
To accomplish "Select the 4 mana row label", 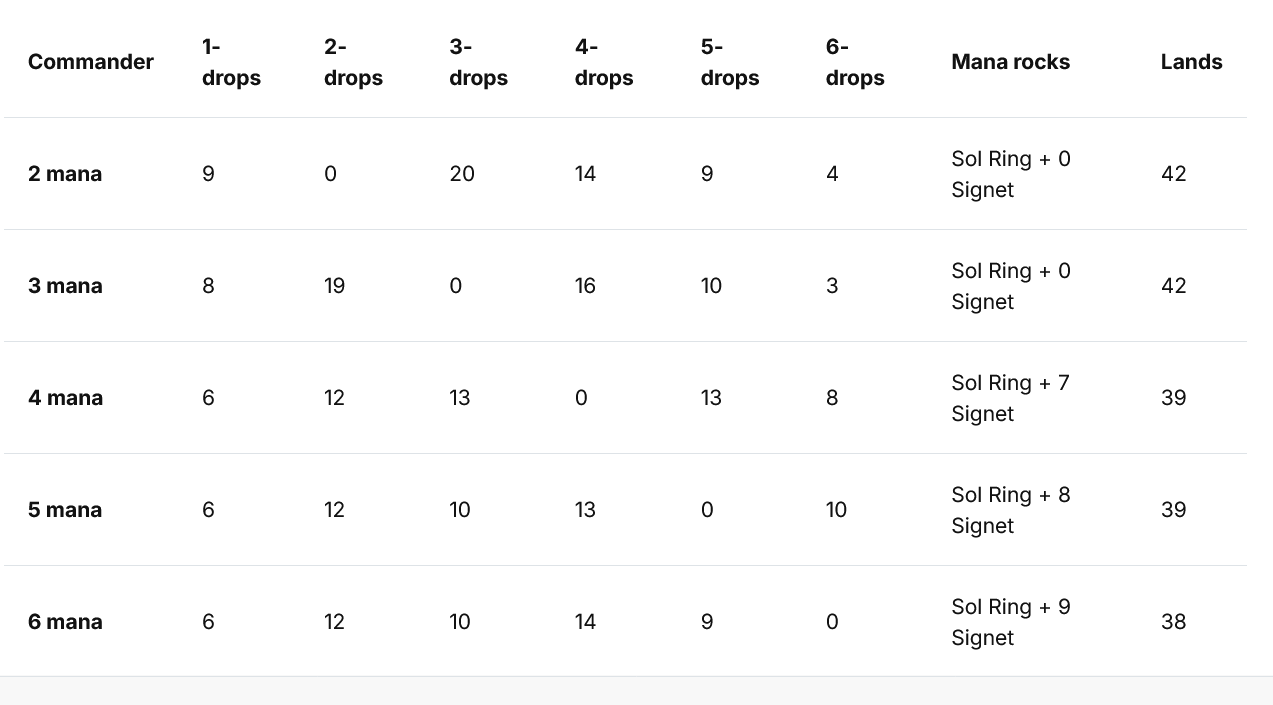I will tap(65, 398).
